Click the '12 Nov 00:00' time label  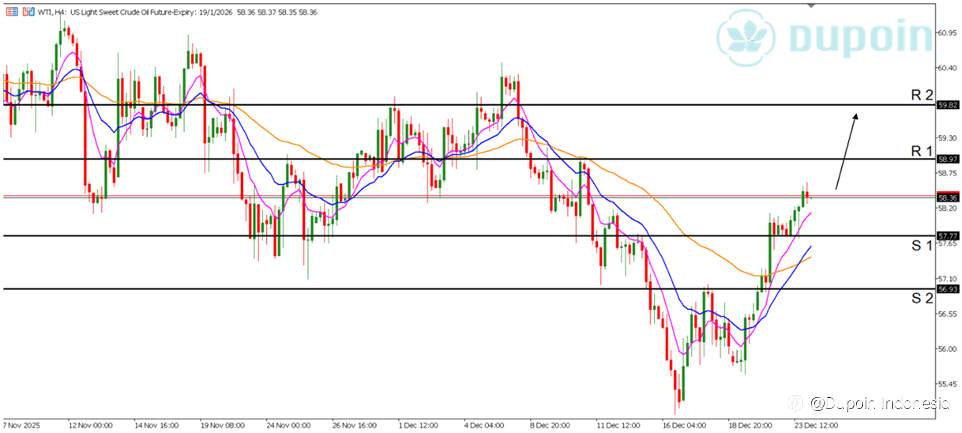click(93, 424)
